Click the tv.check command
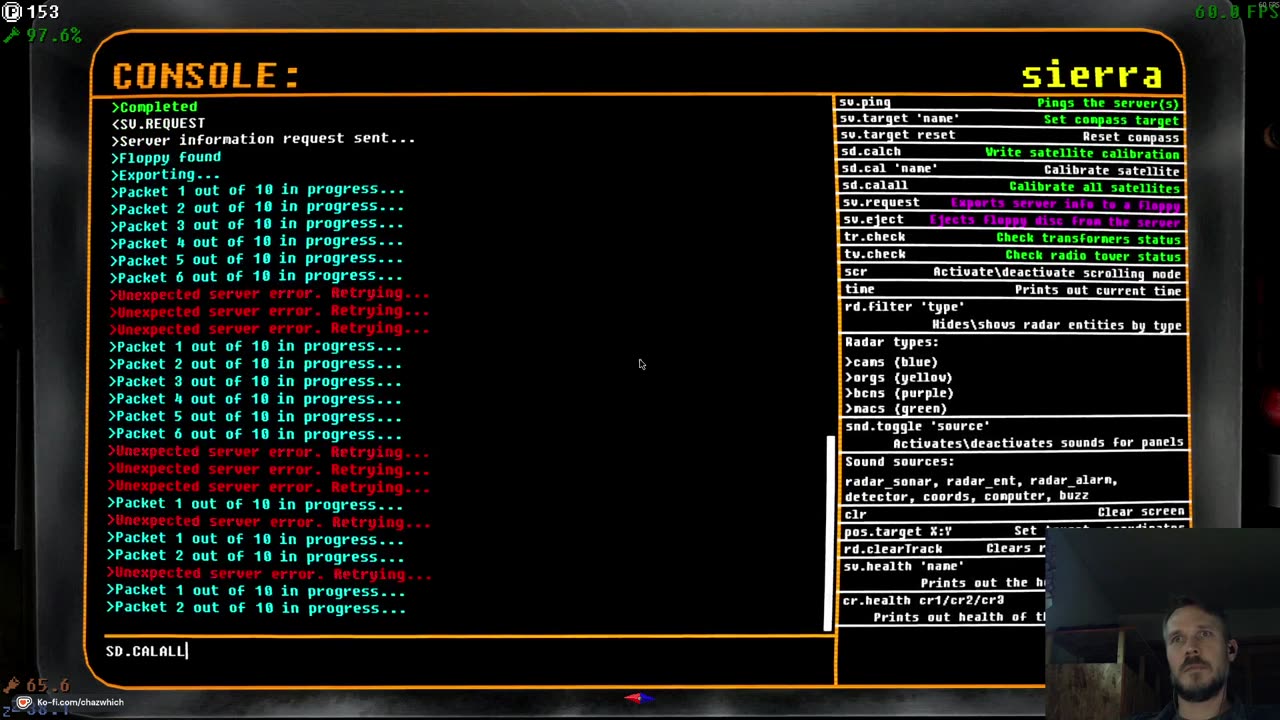1280x720 pixels. (x=875, y=254)
